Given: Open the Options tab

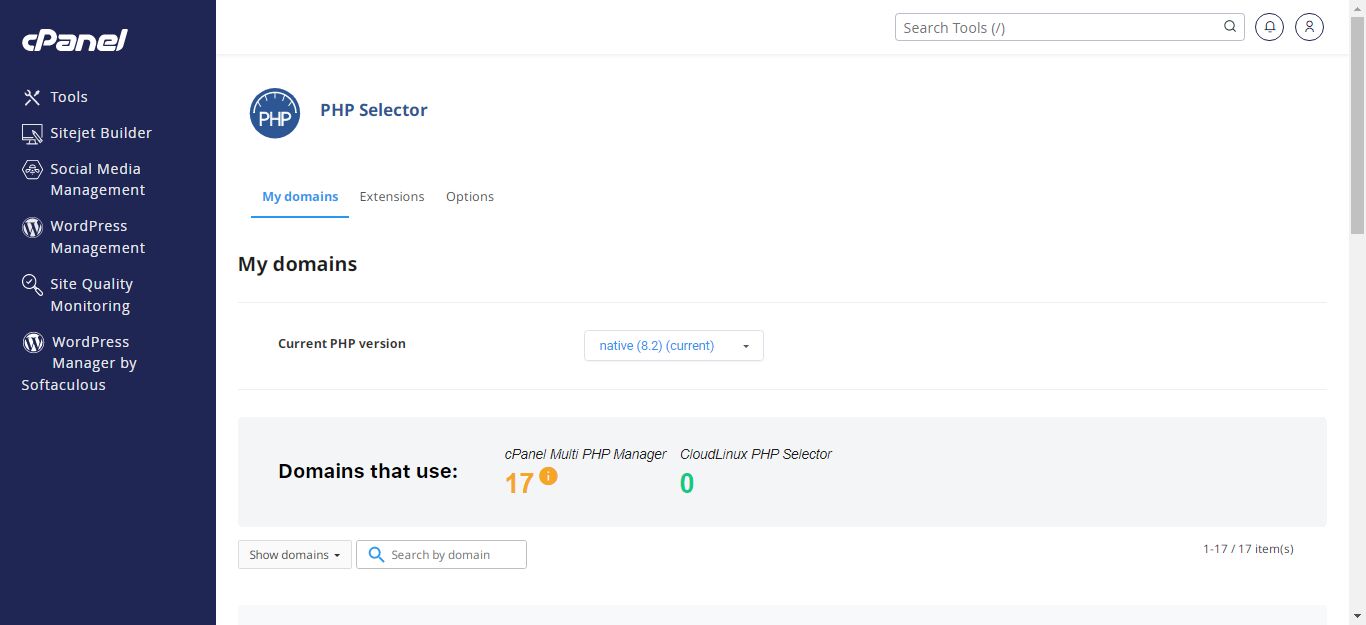Looking at the screenshot, I should coord(470,196).
